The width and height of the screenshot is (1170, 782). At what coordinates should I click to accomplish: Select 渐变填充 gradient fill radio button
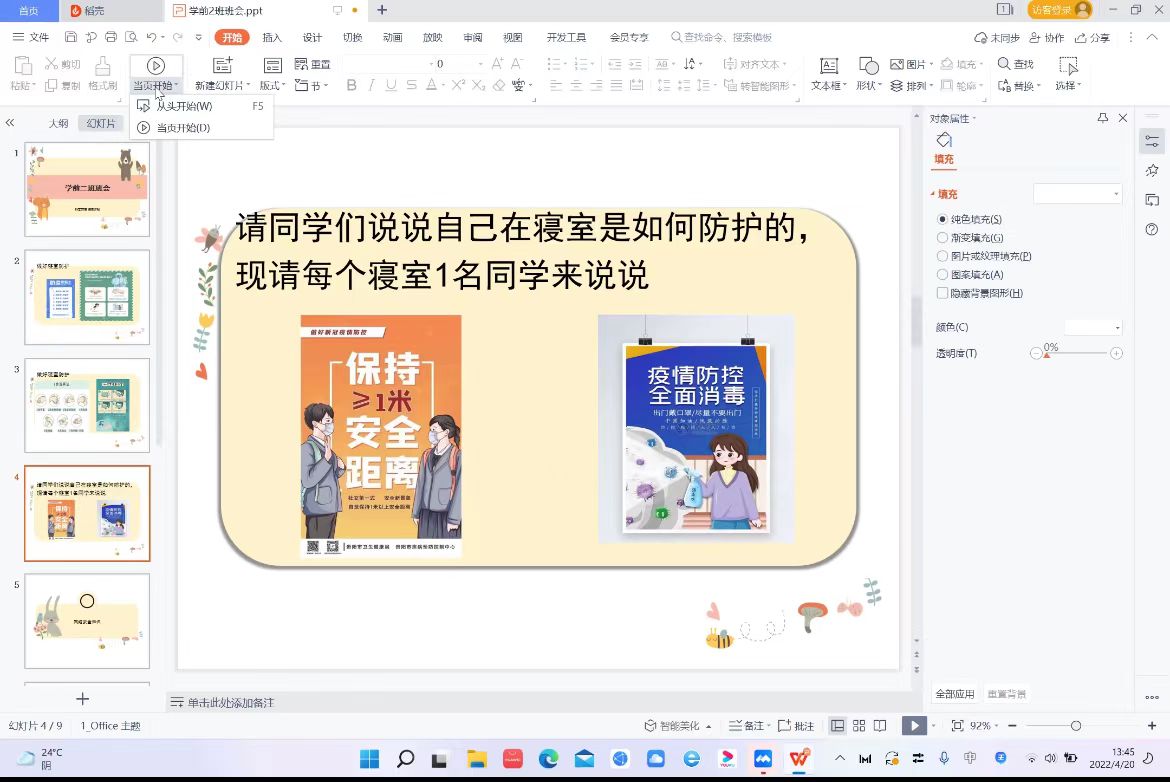coord(942,238)
